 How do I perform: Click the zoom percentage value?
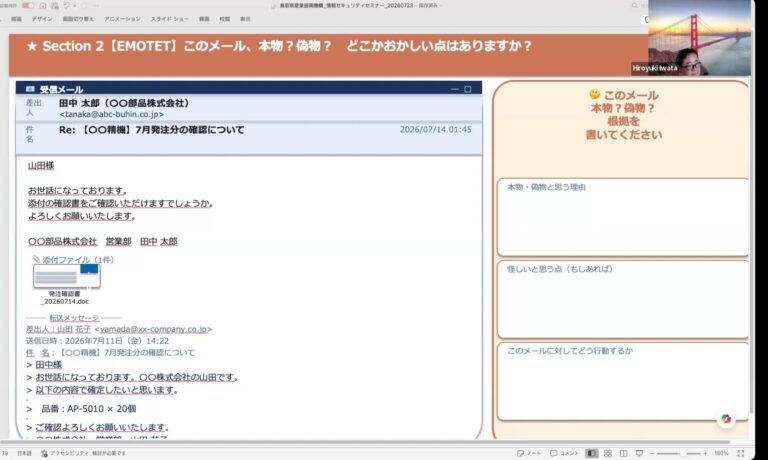[721, 453]
